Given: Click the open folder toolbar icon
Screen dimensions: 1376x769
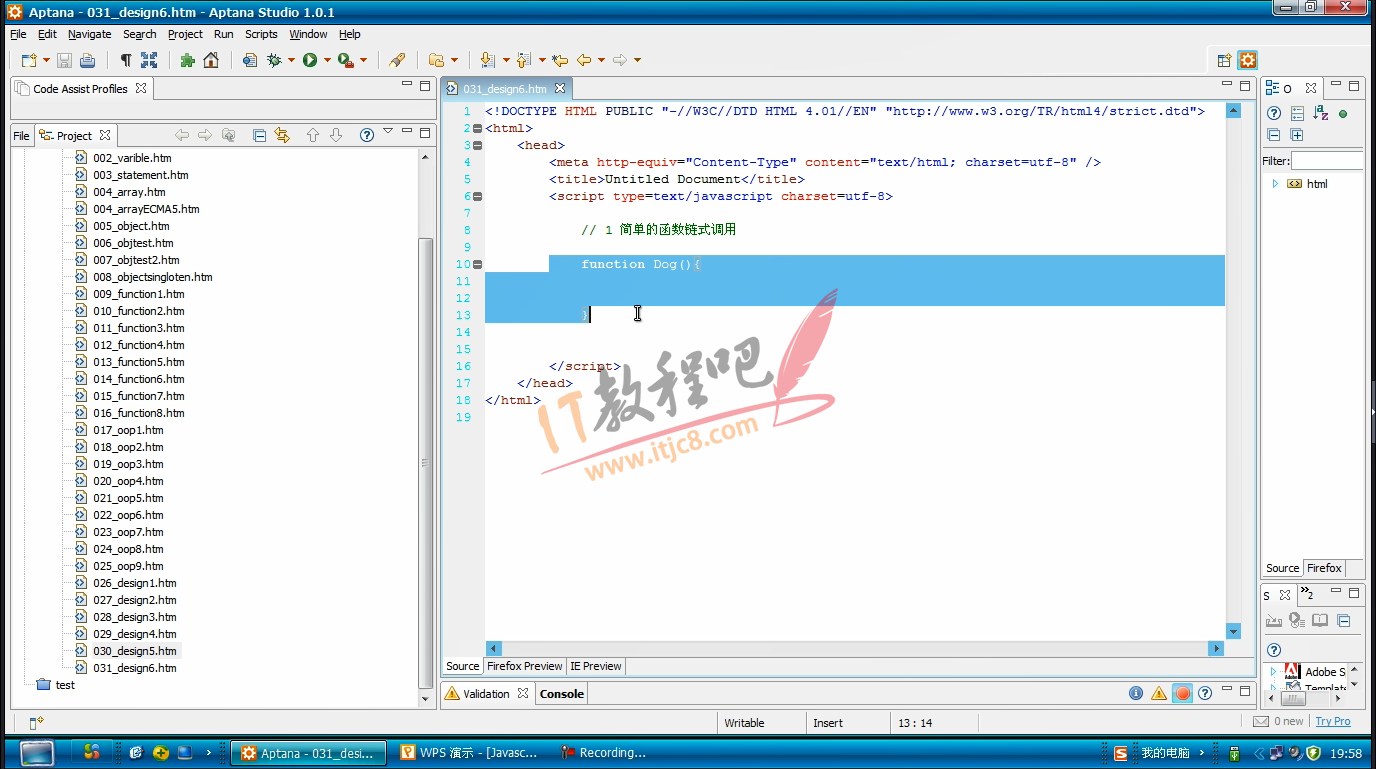Looking at the screenshot, I should [x=436, y=60].
